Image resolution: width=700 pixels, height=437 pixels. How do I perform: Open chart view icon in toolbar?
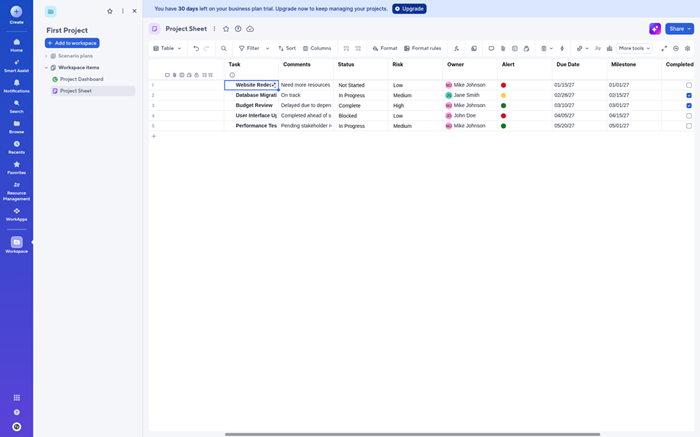click(609, 48)
